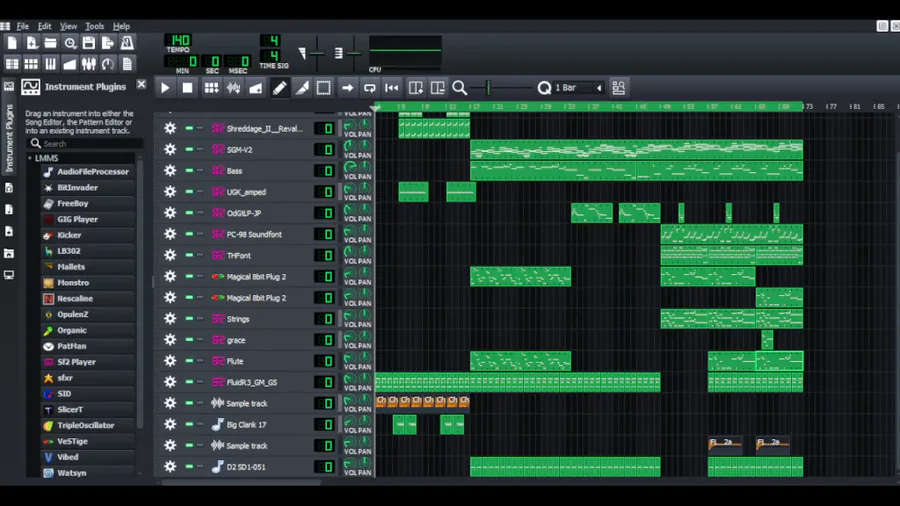Image resolution: width=900 pixels, height=506 pixels.
Task: Click the skip-to-start playback behavior icon
Action: click(x=392, y=88)
